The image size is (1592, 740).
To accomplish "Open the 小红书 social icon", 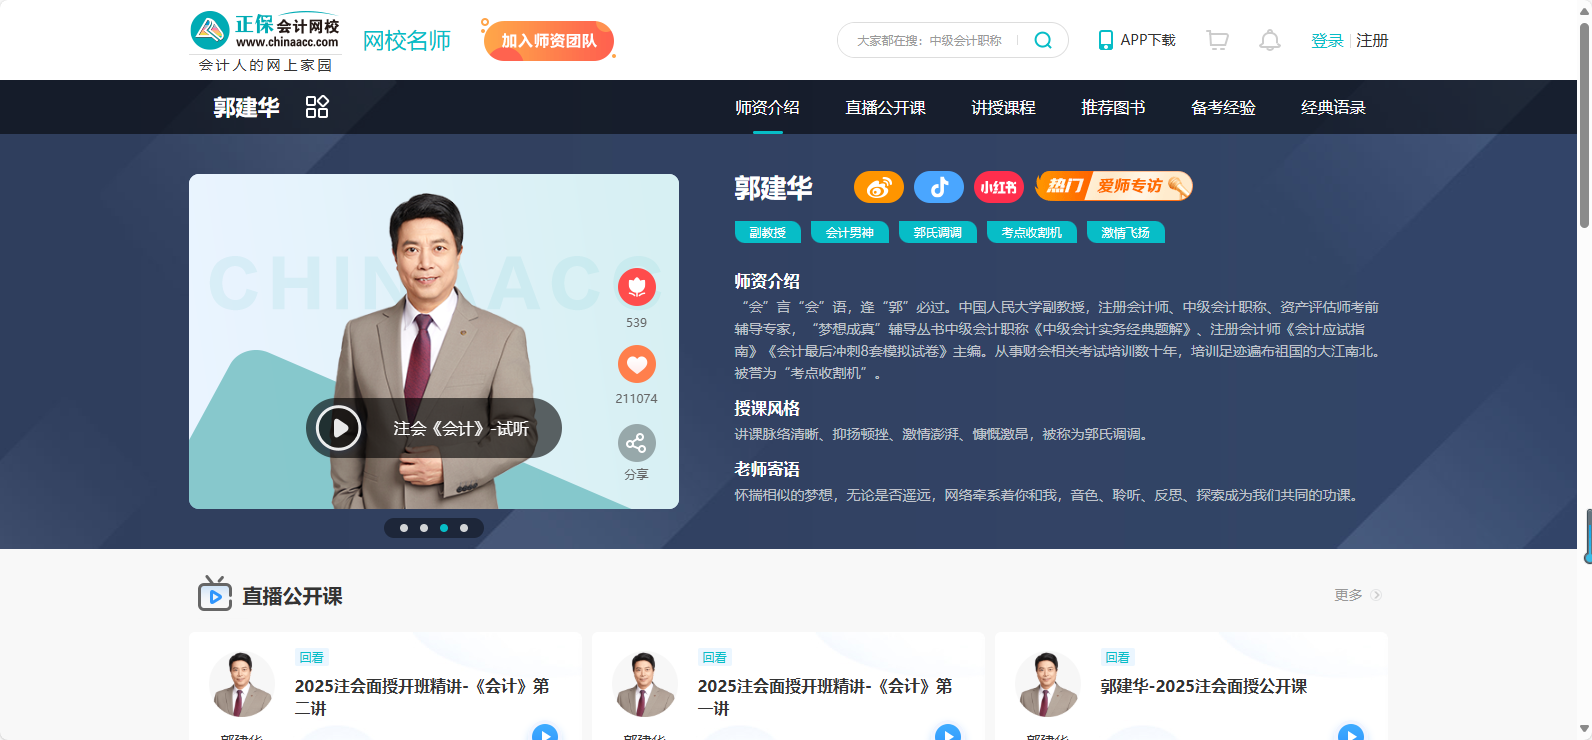I will tap(999, 187).
